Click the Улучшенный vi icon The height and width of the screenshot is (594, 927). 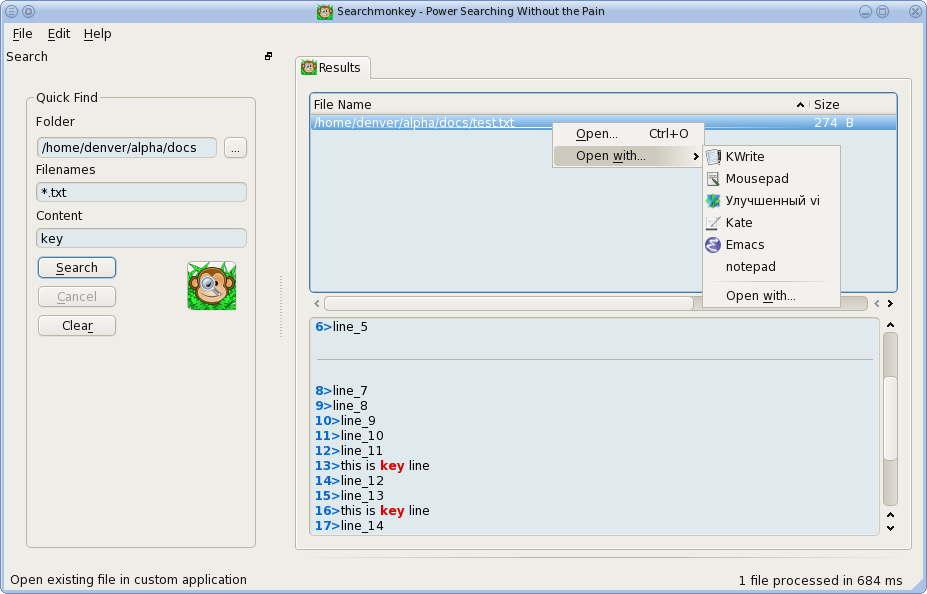click(713, 201)
